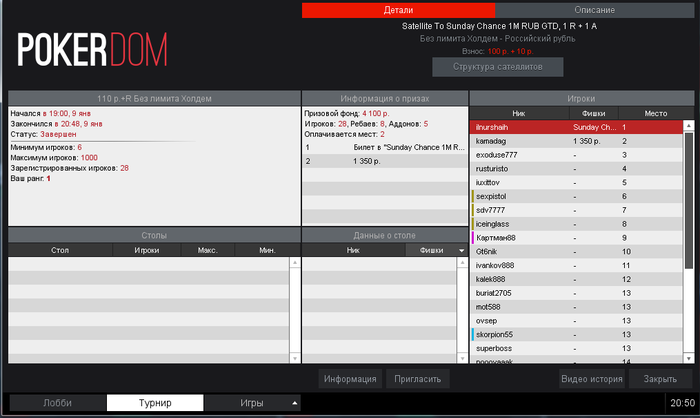The image size is (700, 418).
Task: Click the 20:50 clock display
Action: [x=682, y=403]
